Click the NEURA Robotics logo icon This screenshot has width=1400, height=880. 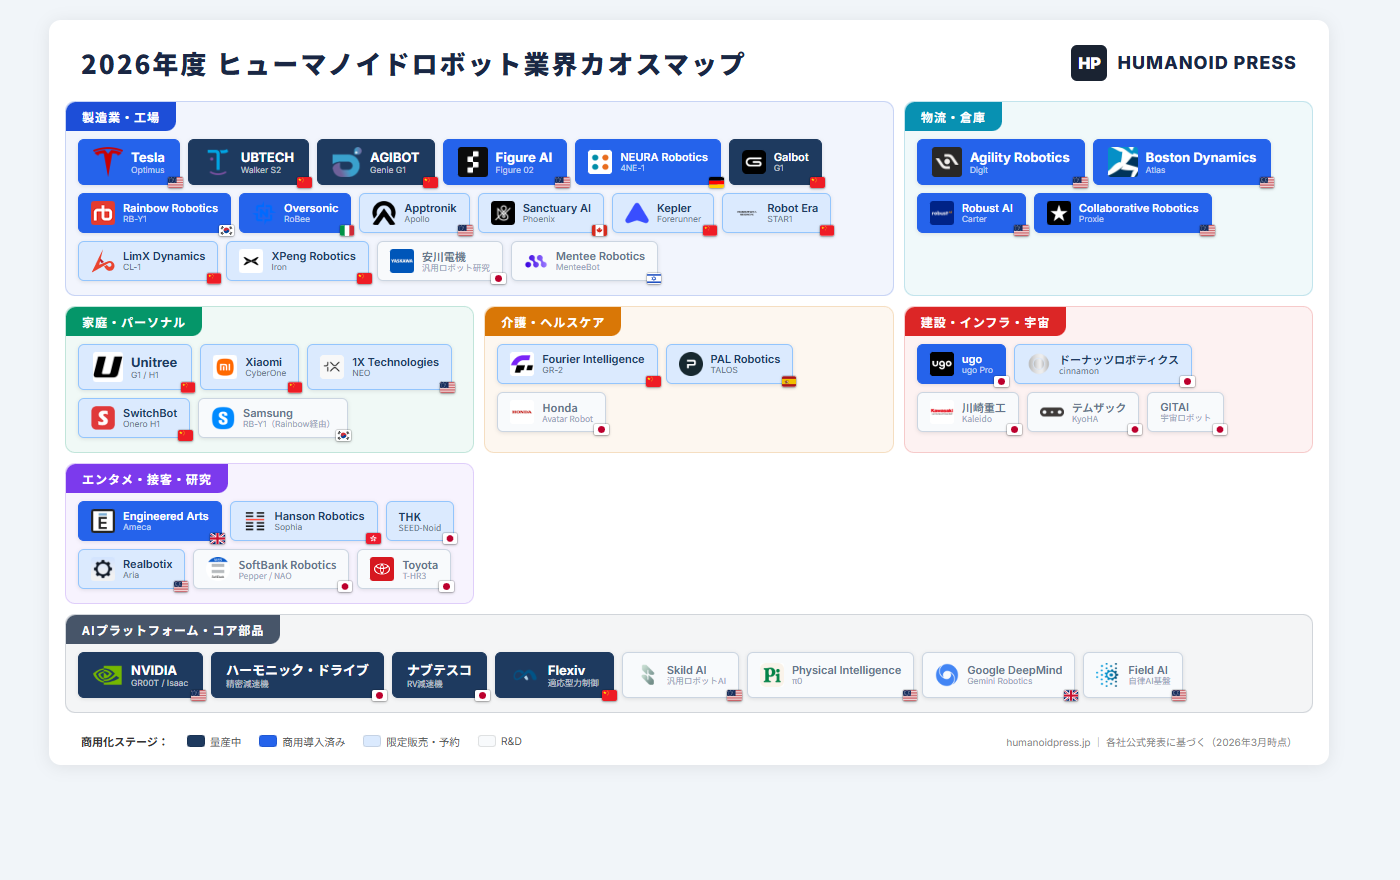(x=599, y=162)
